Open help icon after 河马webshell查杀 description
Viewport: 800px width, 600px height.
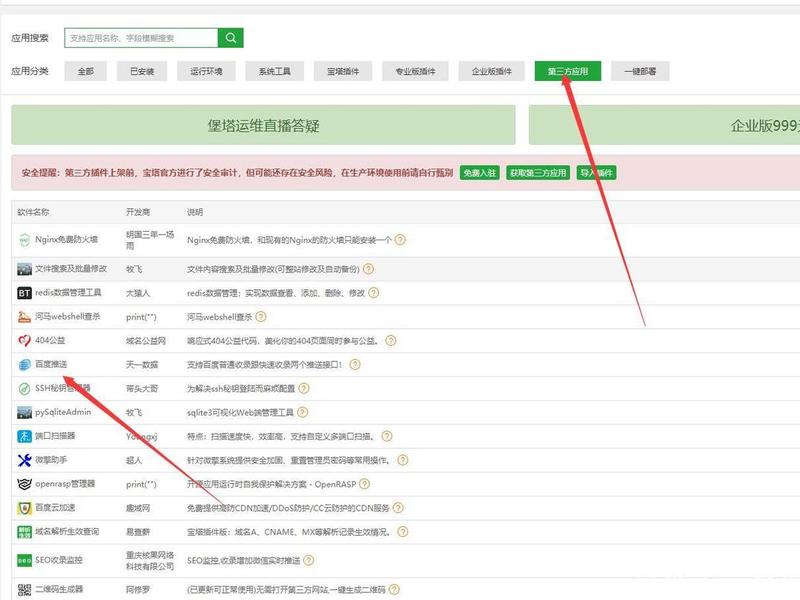261,317
